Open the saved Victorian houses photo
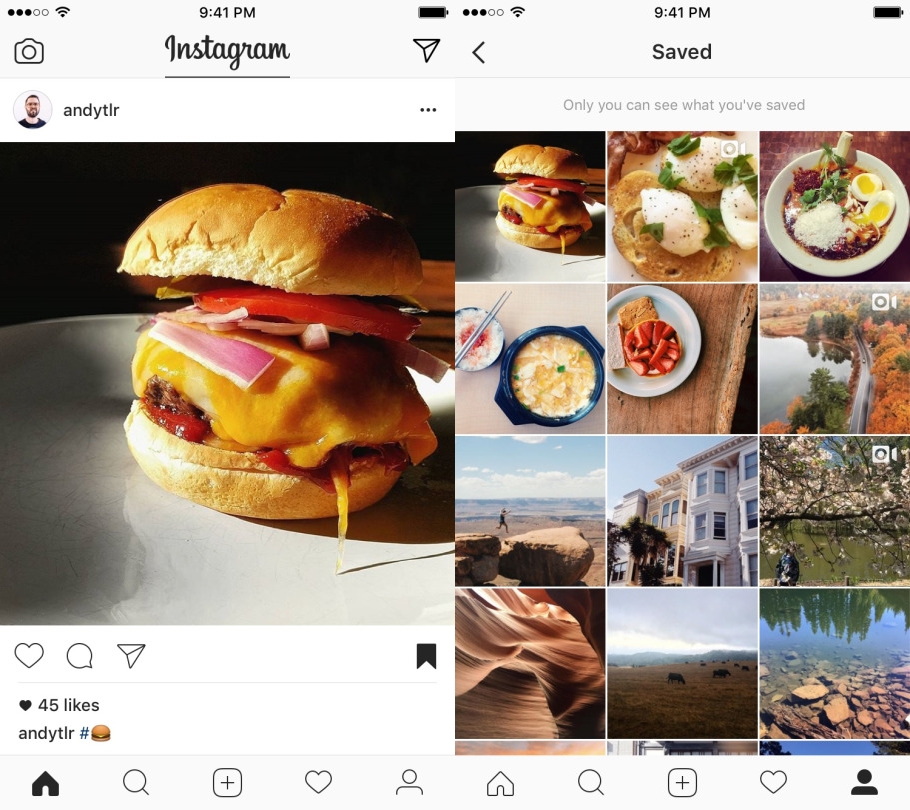The width and height of the screenshot is (910, 810). point(682,511)
